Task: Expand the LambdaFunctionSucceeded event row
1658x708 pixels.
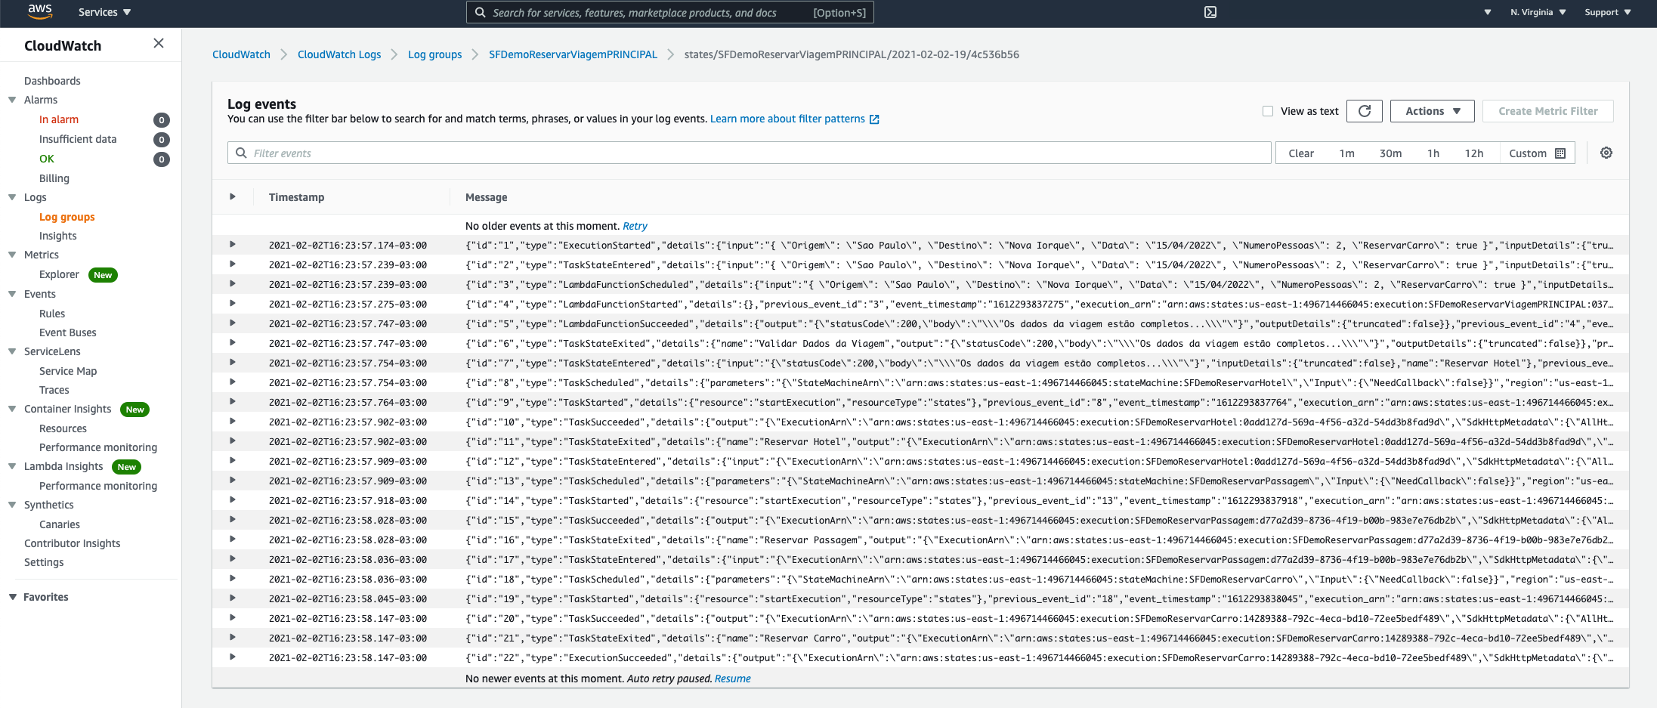Action: [x=232, y=323]
